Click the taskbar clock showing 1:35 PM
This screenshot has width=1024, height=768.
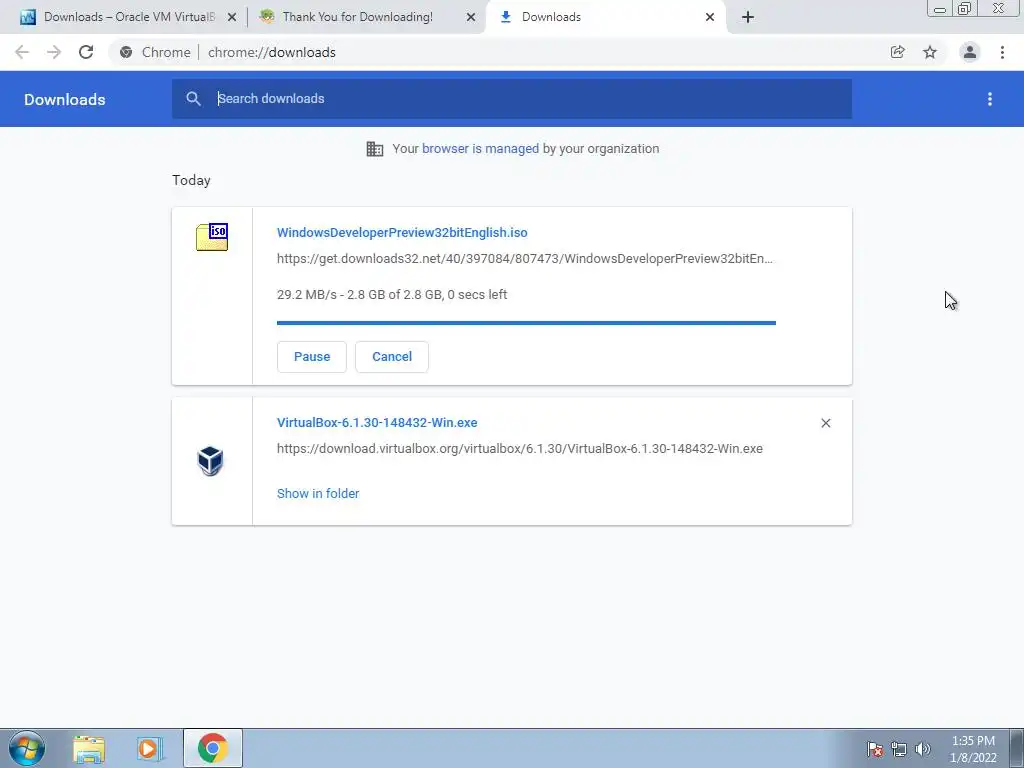(973, 749)
